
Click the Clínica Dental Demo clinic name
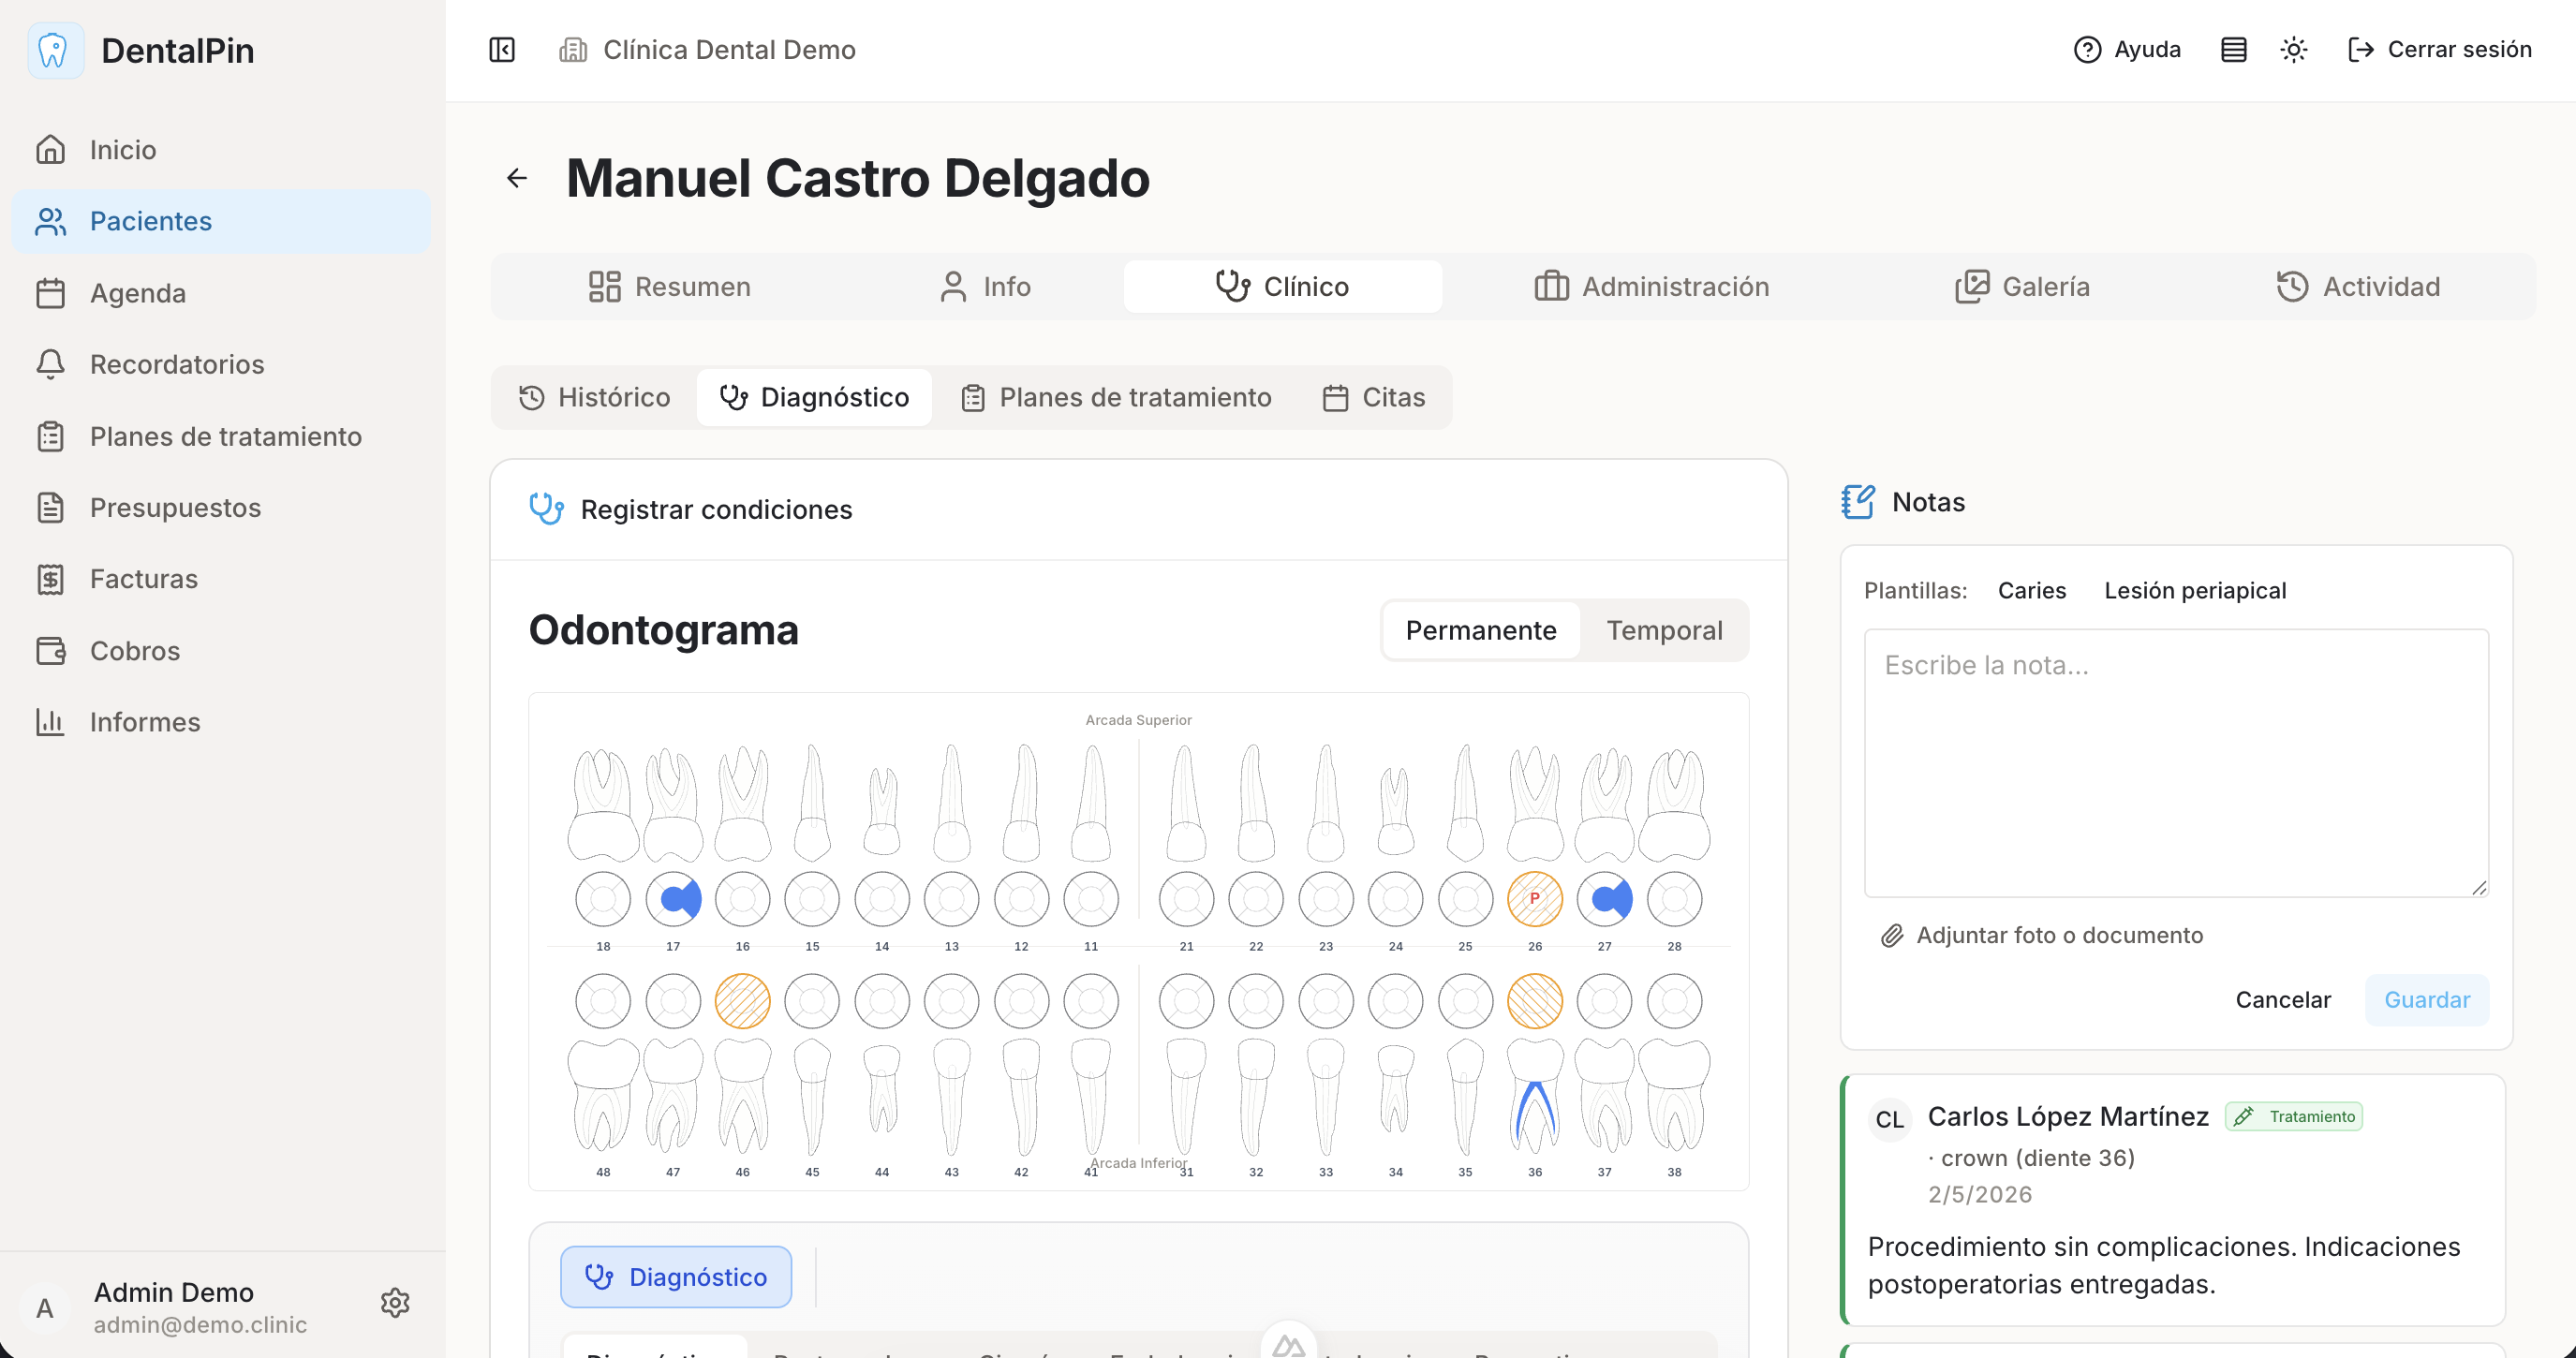[729, 50]
